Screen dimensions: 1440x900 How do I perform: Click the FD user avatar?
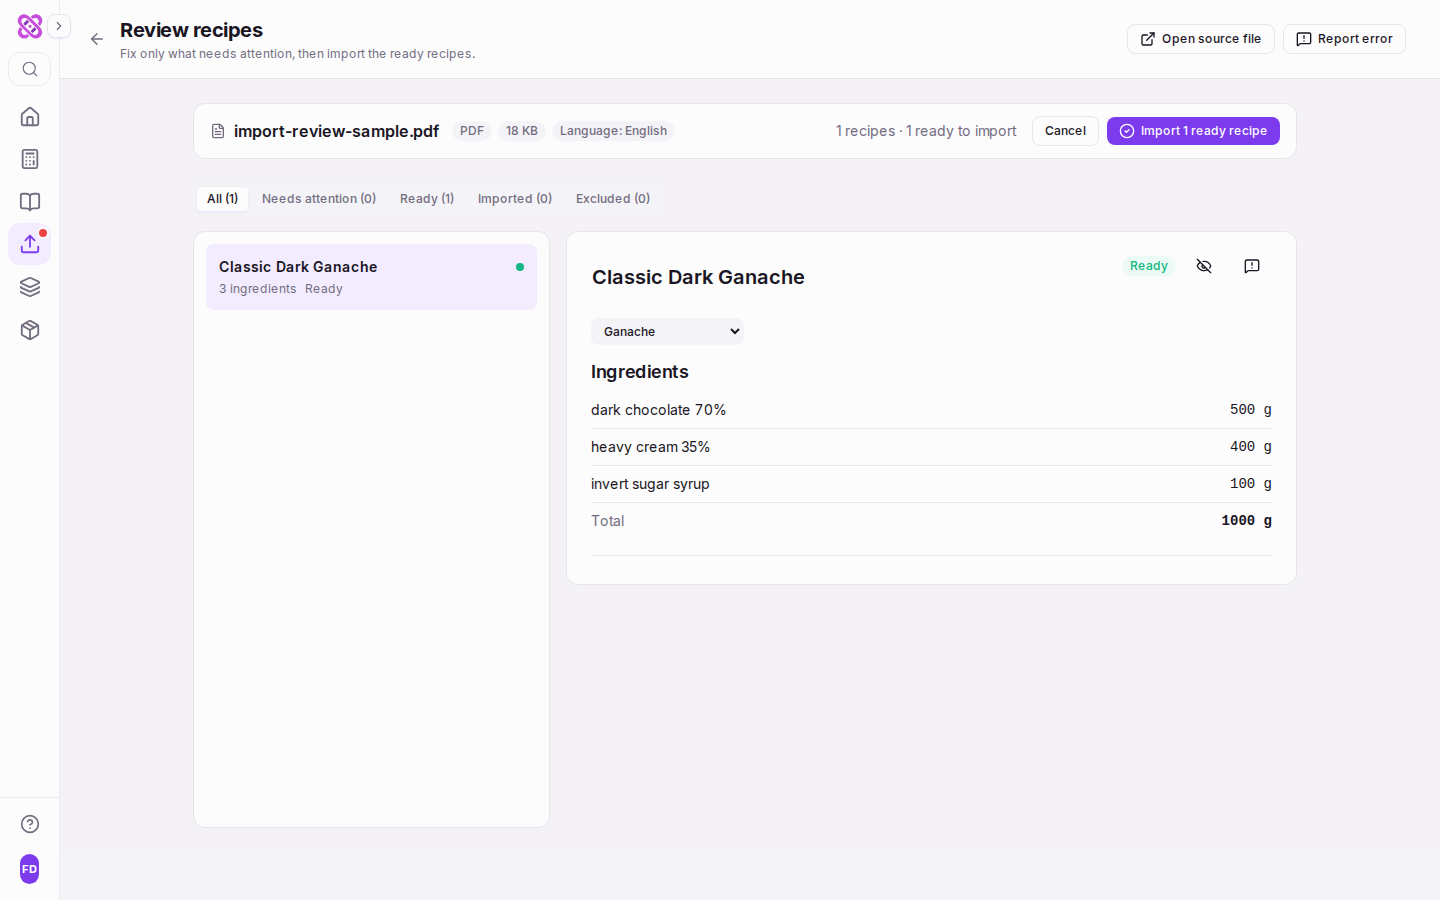[30, 869]
